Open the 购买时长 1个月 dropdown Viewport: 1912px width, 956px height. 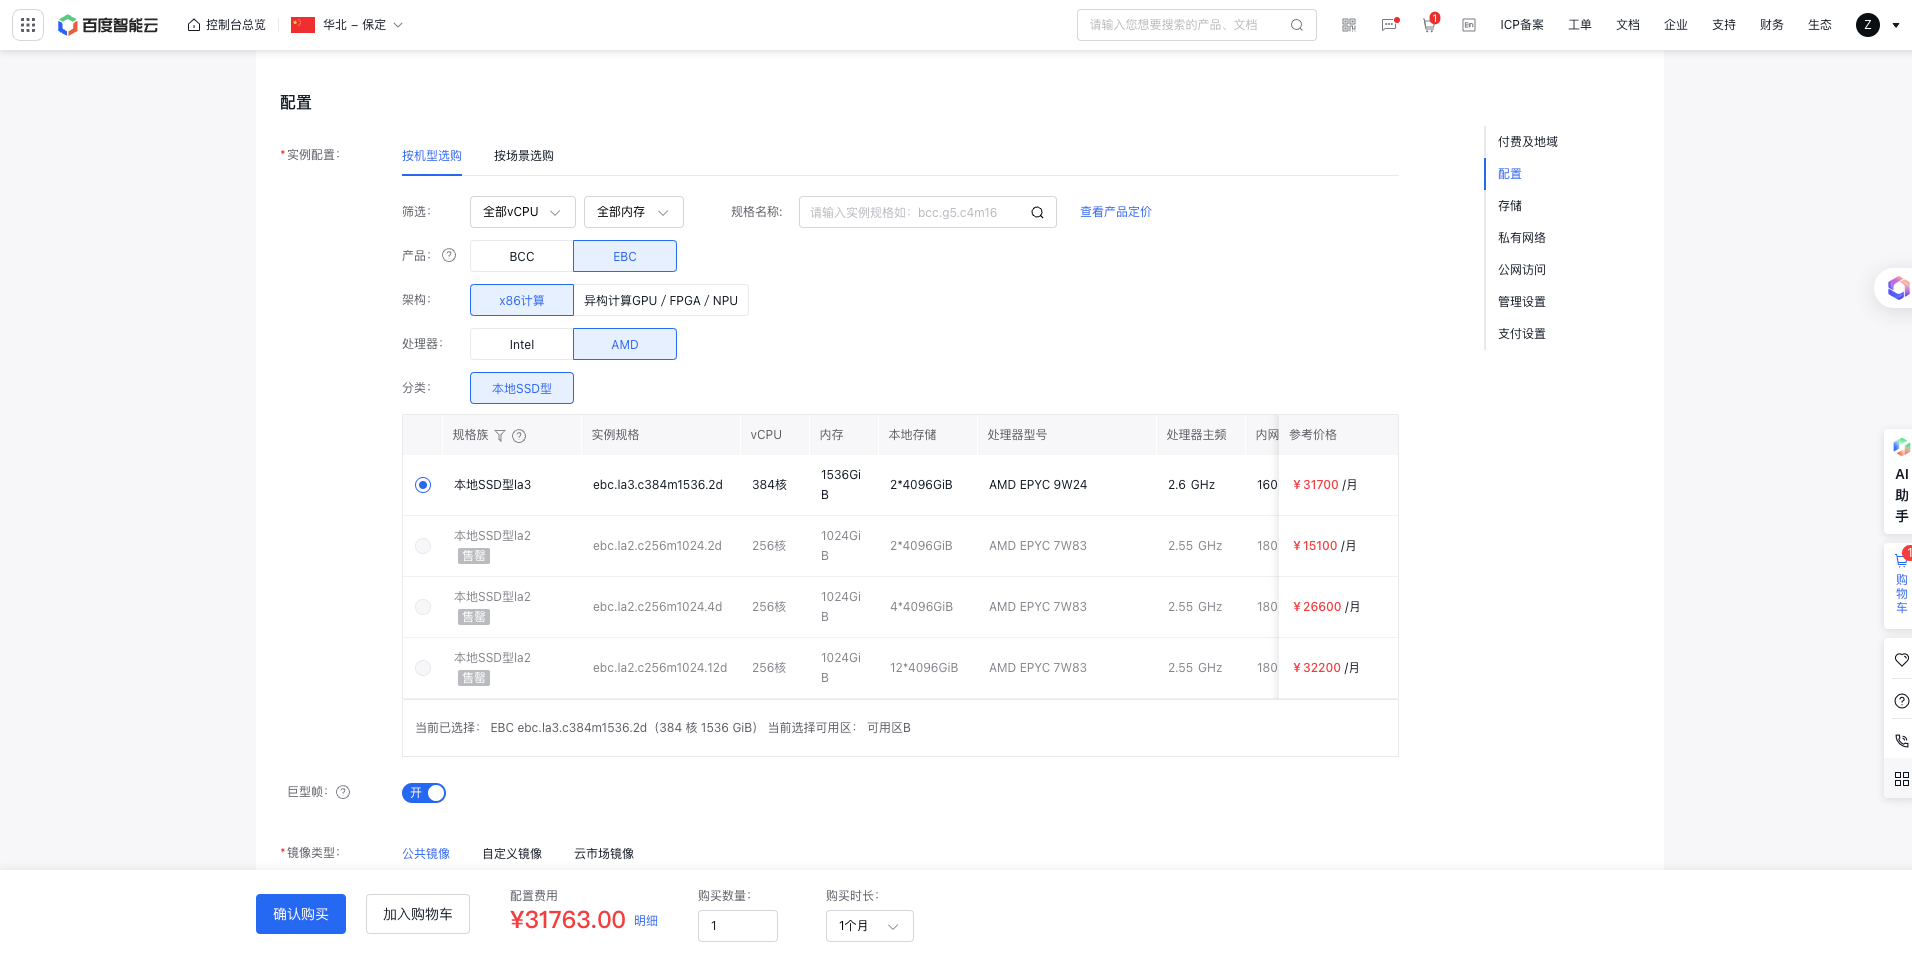(x=870, y=926)
